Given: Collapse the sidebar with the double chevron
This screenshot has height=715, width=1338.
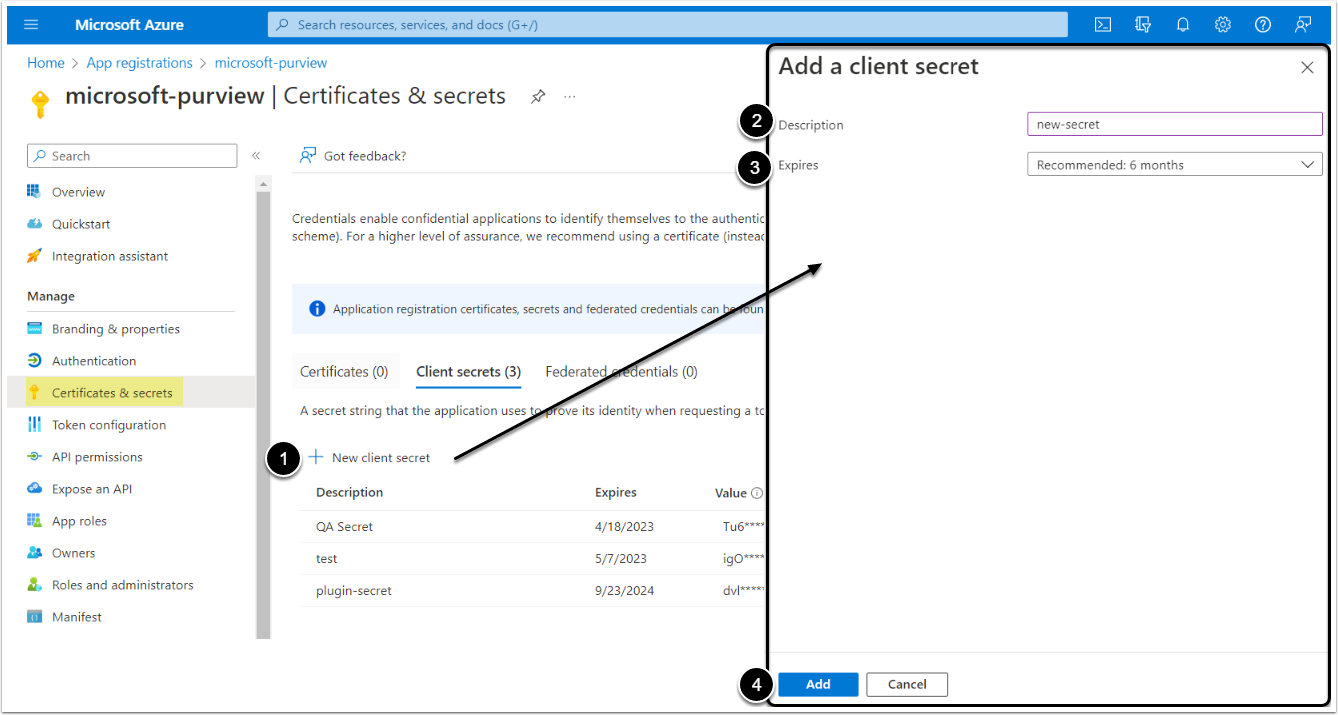Looking at the screenshot, I should tap(256, 156).
